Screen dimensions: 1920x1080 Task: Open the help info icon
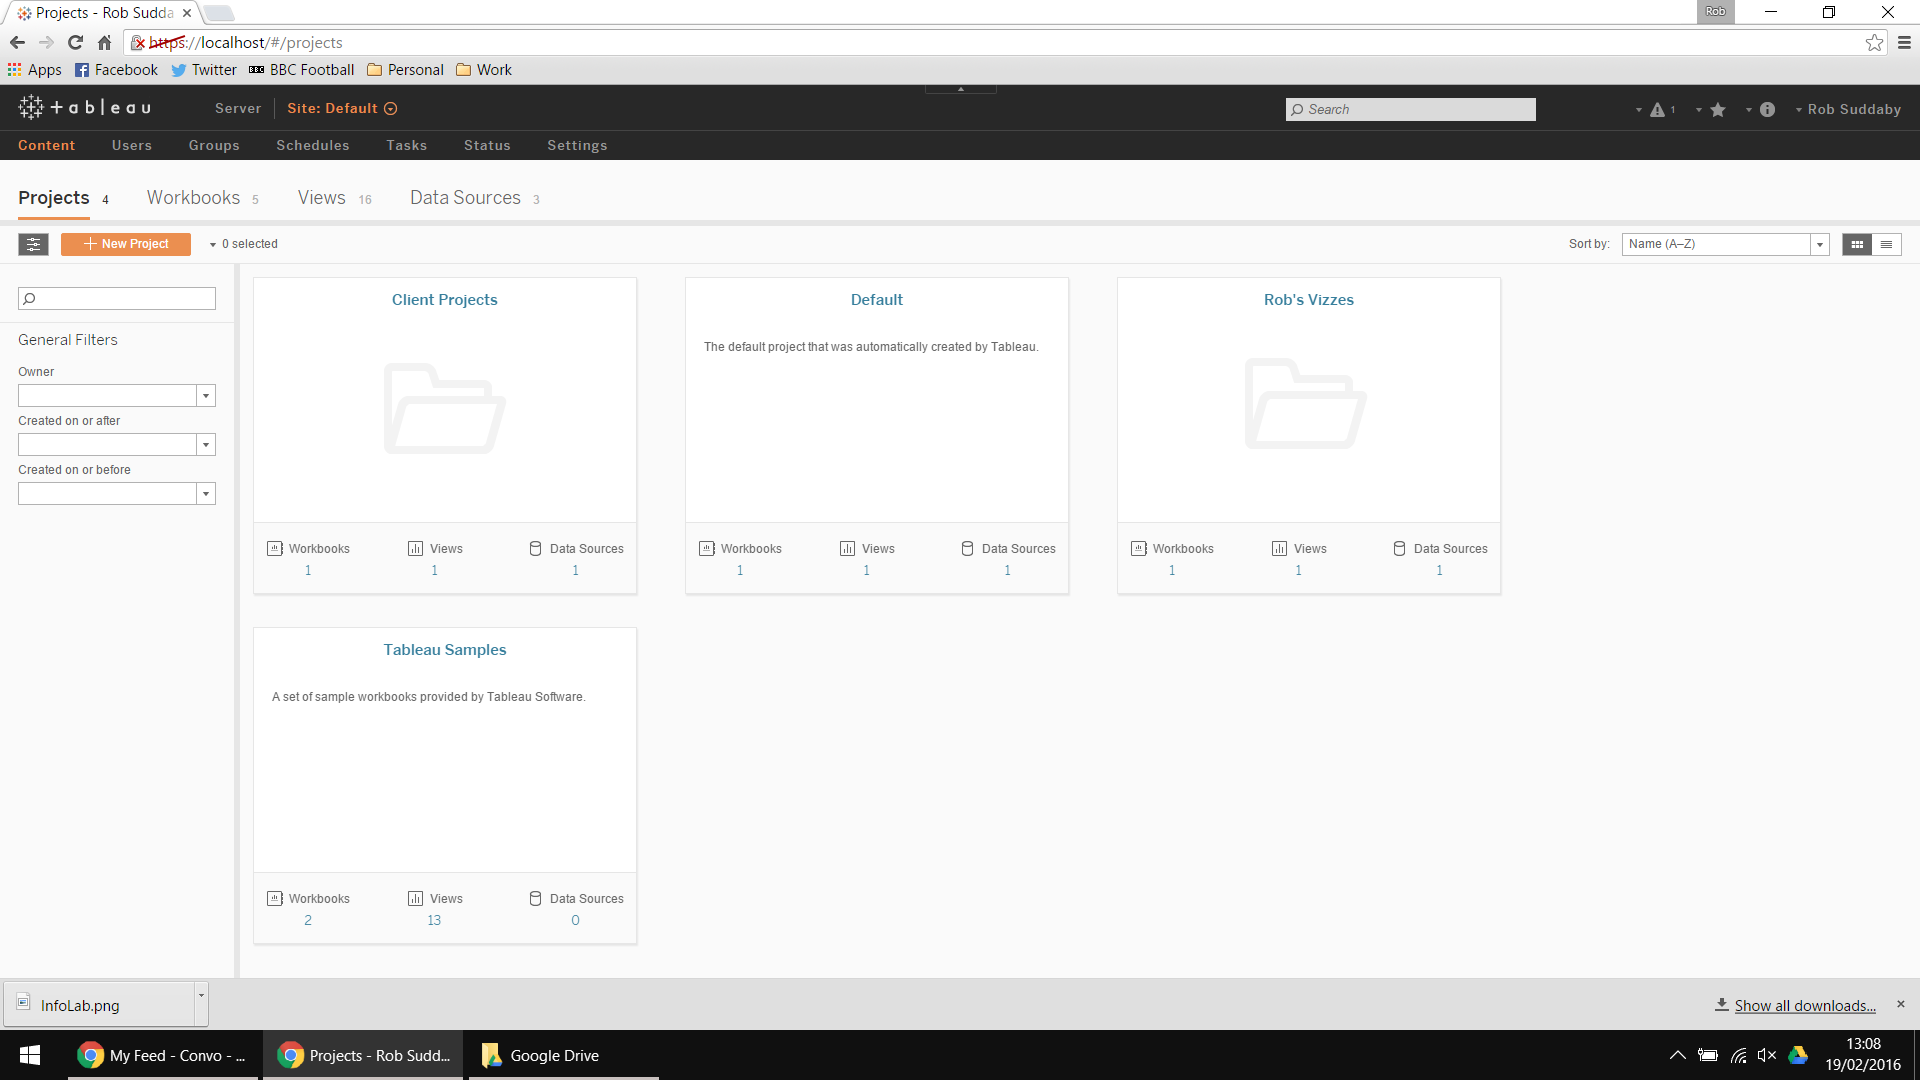(1767, 110)
